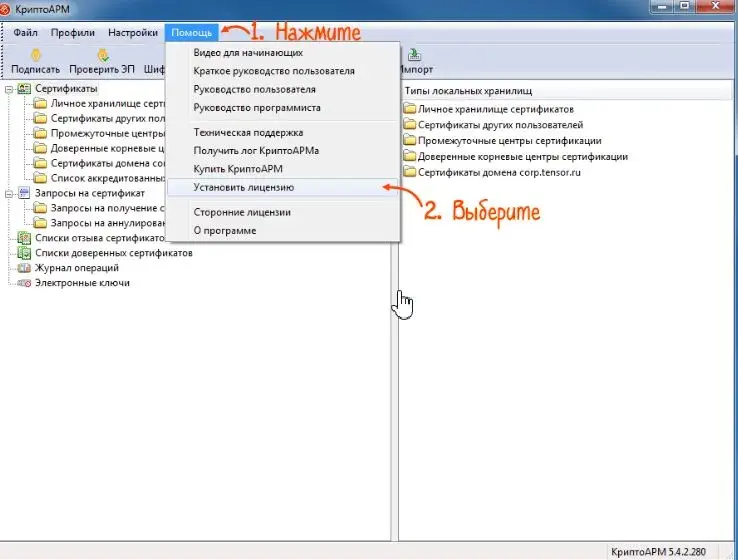Click the Журнал операций icon
738x560 pixels.
[24, 268]
